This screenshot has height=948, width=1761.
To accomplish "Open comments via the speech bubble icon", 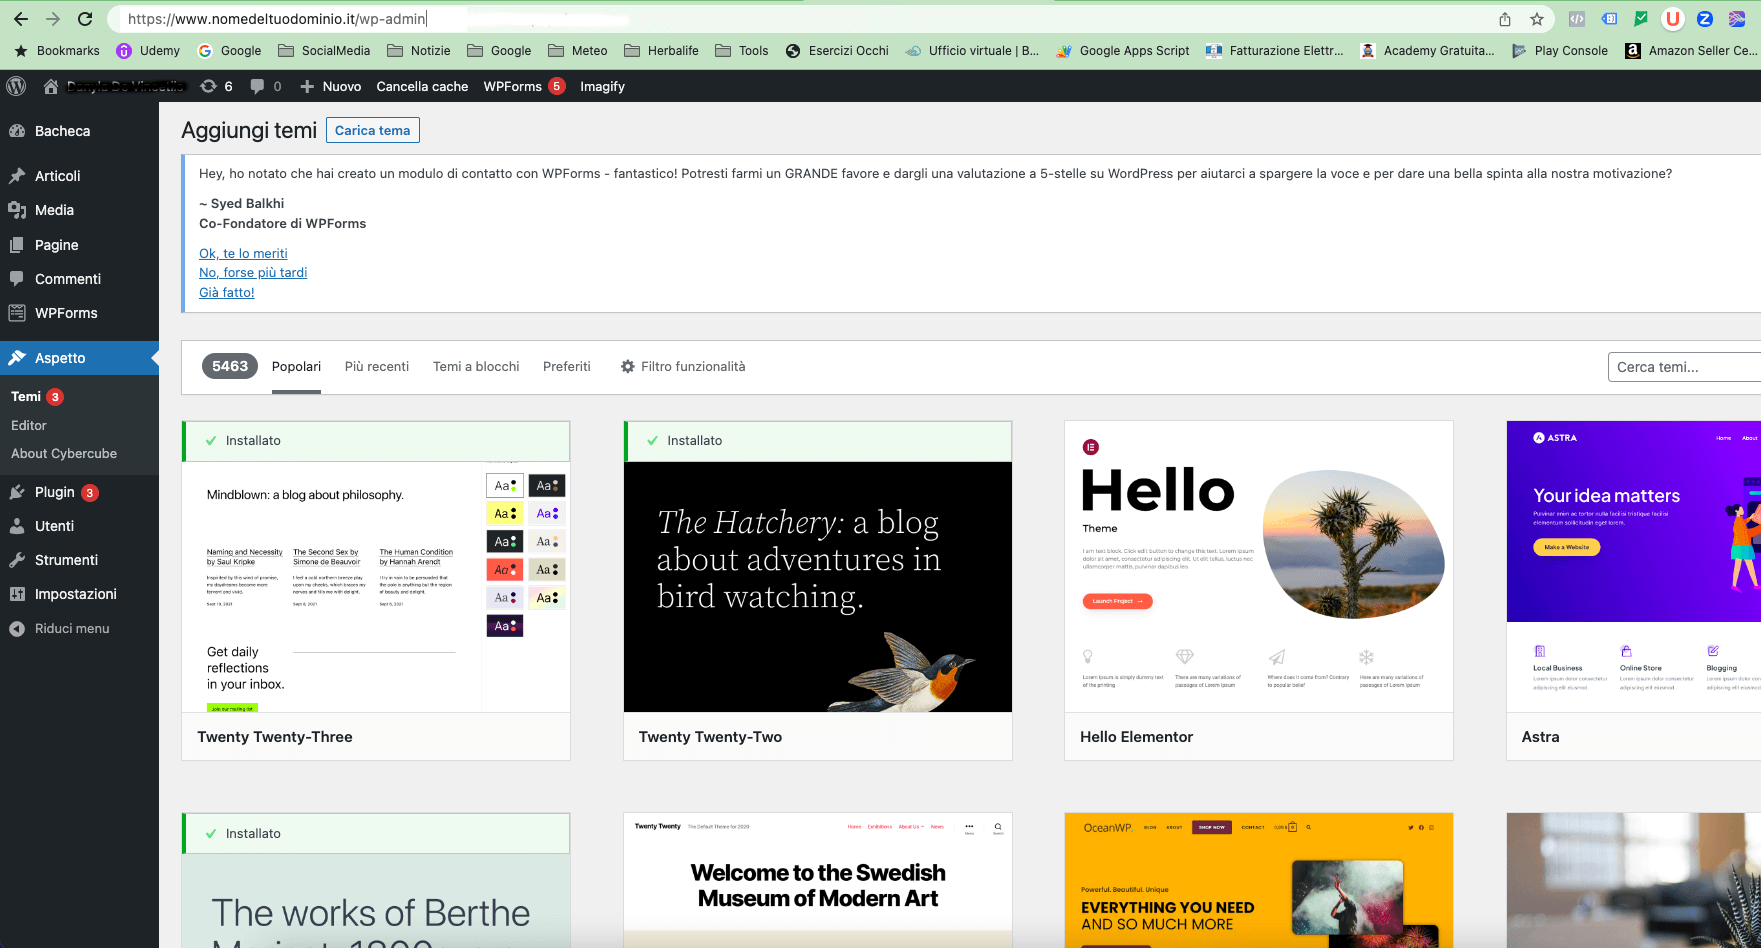I will (x=258, y=86).
